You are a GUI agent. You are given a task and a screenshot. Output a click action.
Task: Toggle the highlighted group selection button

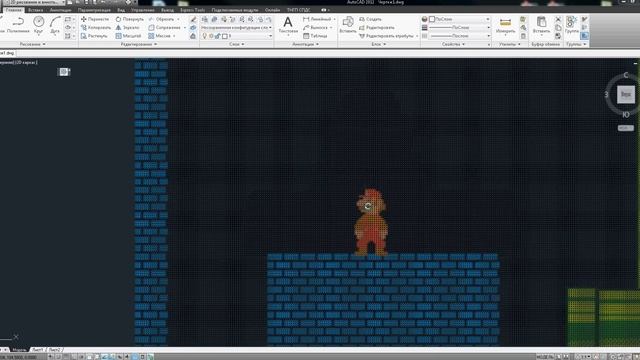coord(584,36)
